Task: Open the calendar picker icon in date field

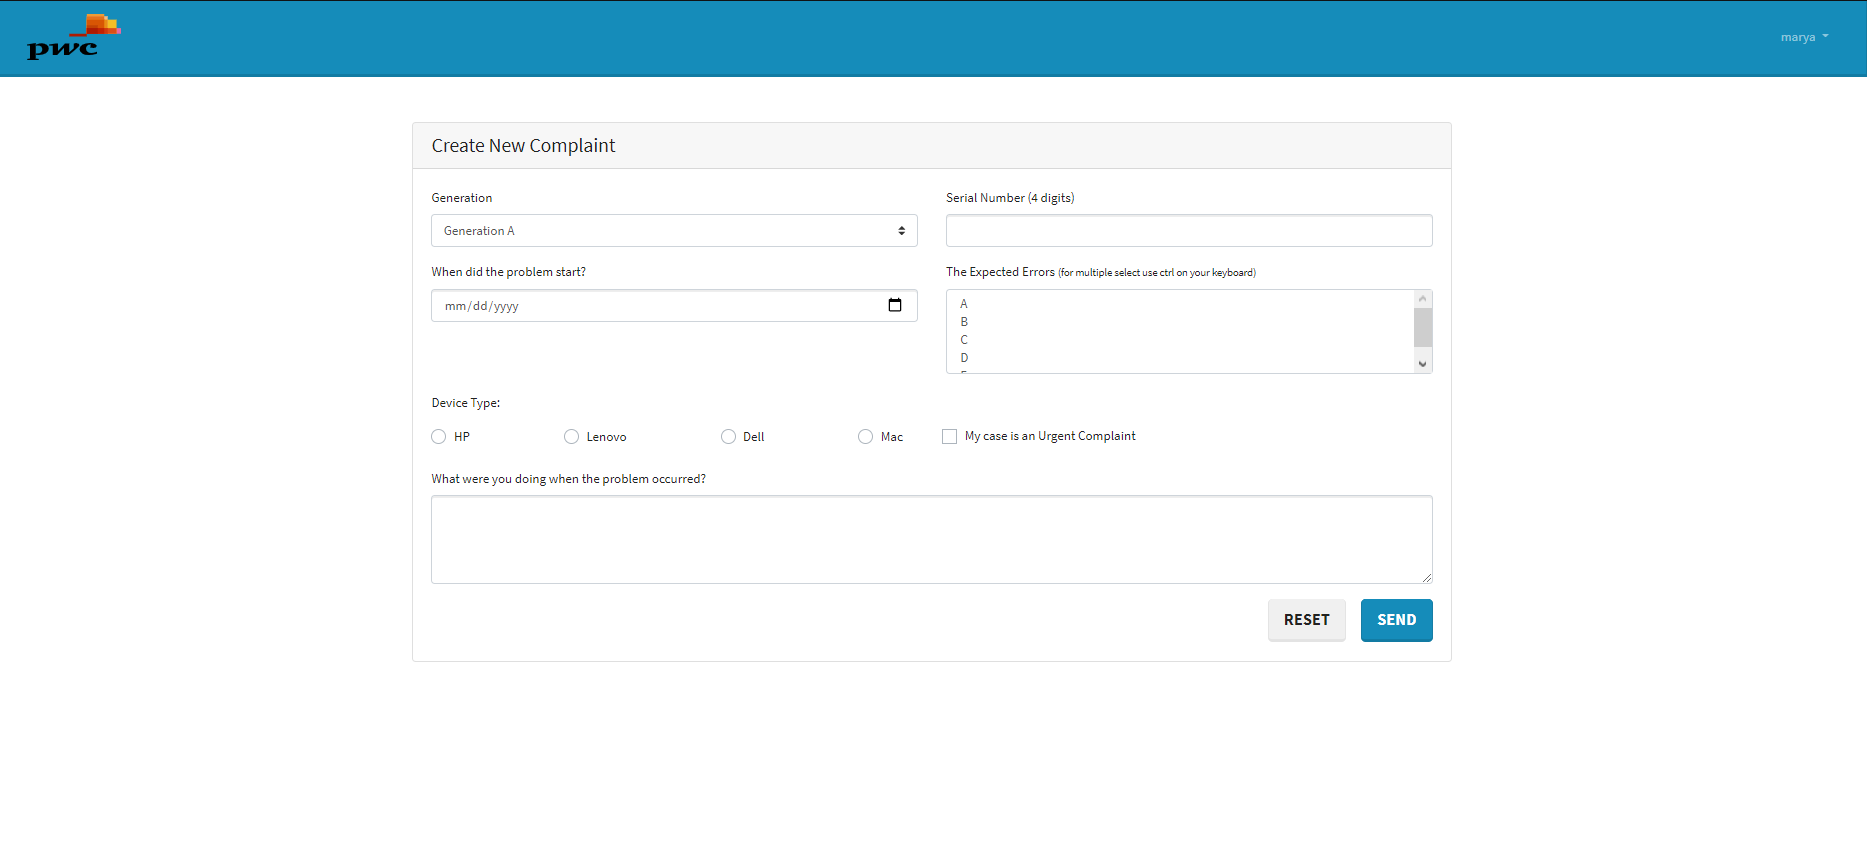Action: (x=895, y=305)
